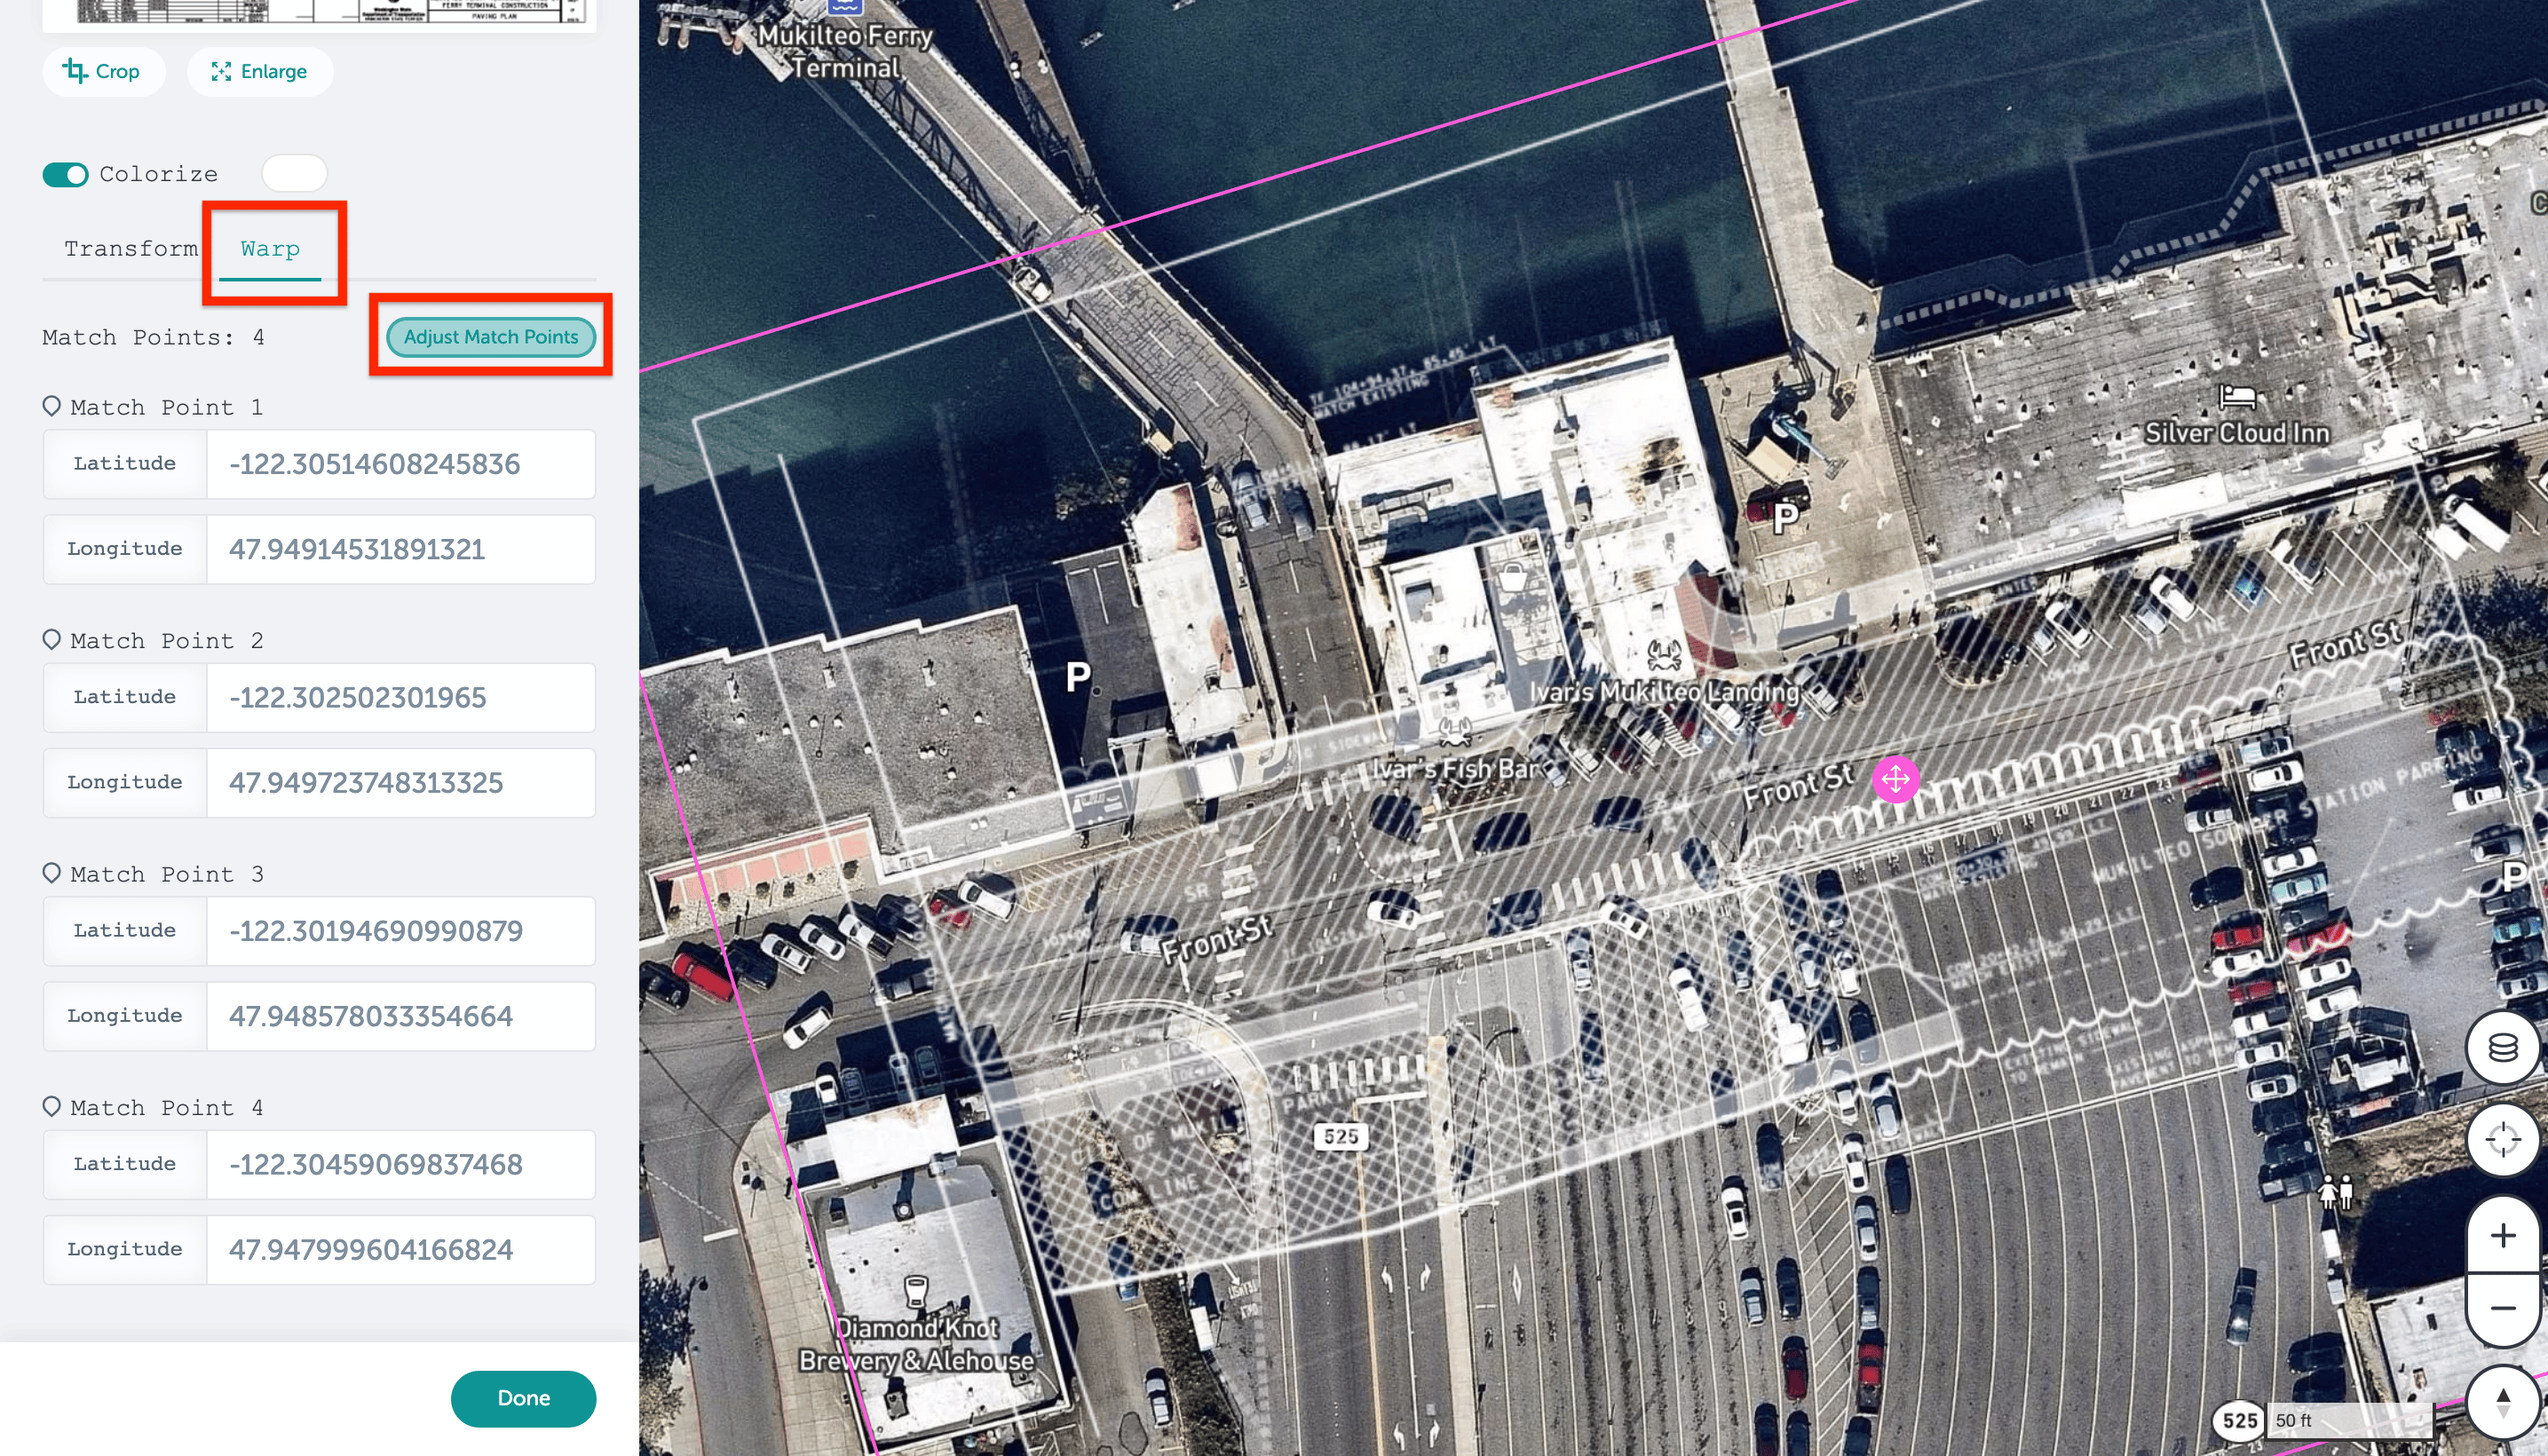
Task: Click the Done button
Action: coord(523,1398)
